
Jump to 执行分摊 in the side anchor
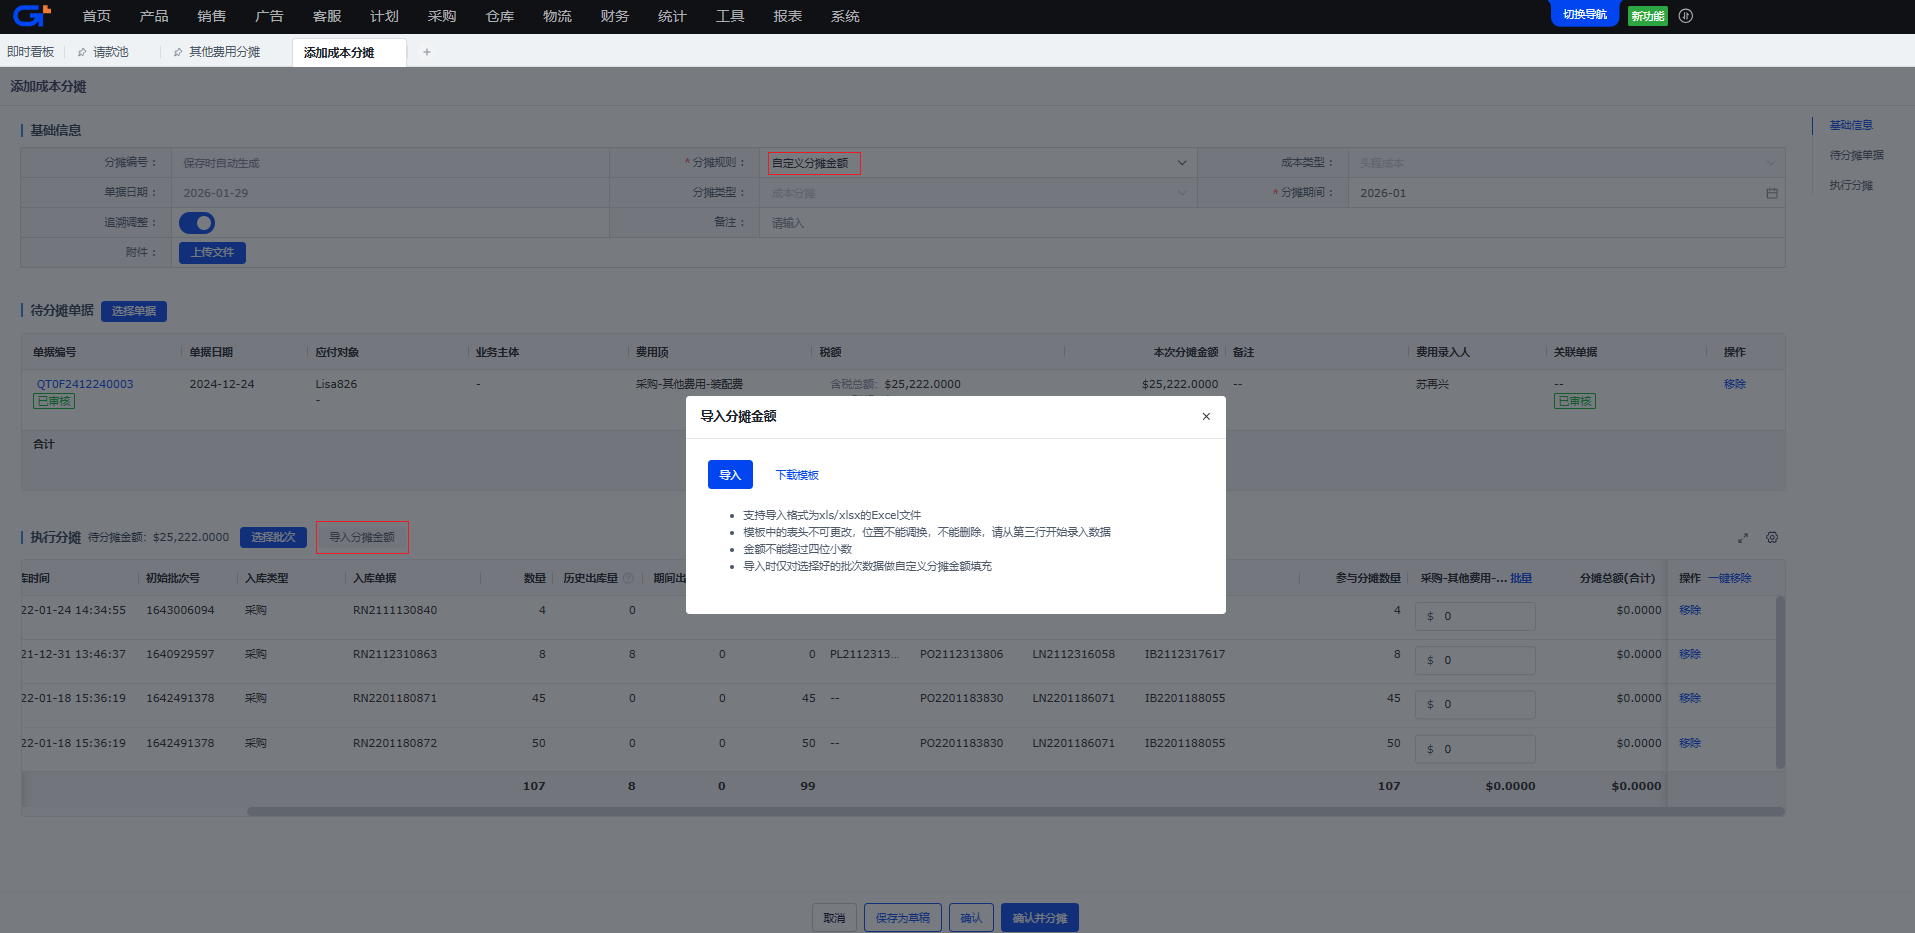[x=1851, y=185]
